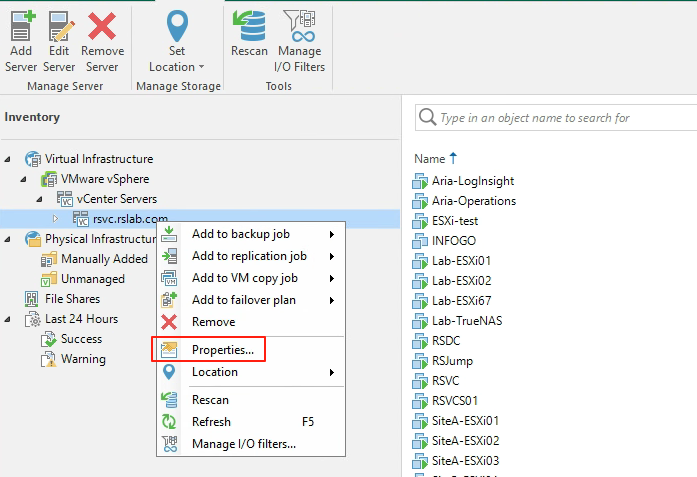Viewport: 697px width, 477px height.
Task: Select the Lab-TrueNAS VM
Action: 457,321
